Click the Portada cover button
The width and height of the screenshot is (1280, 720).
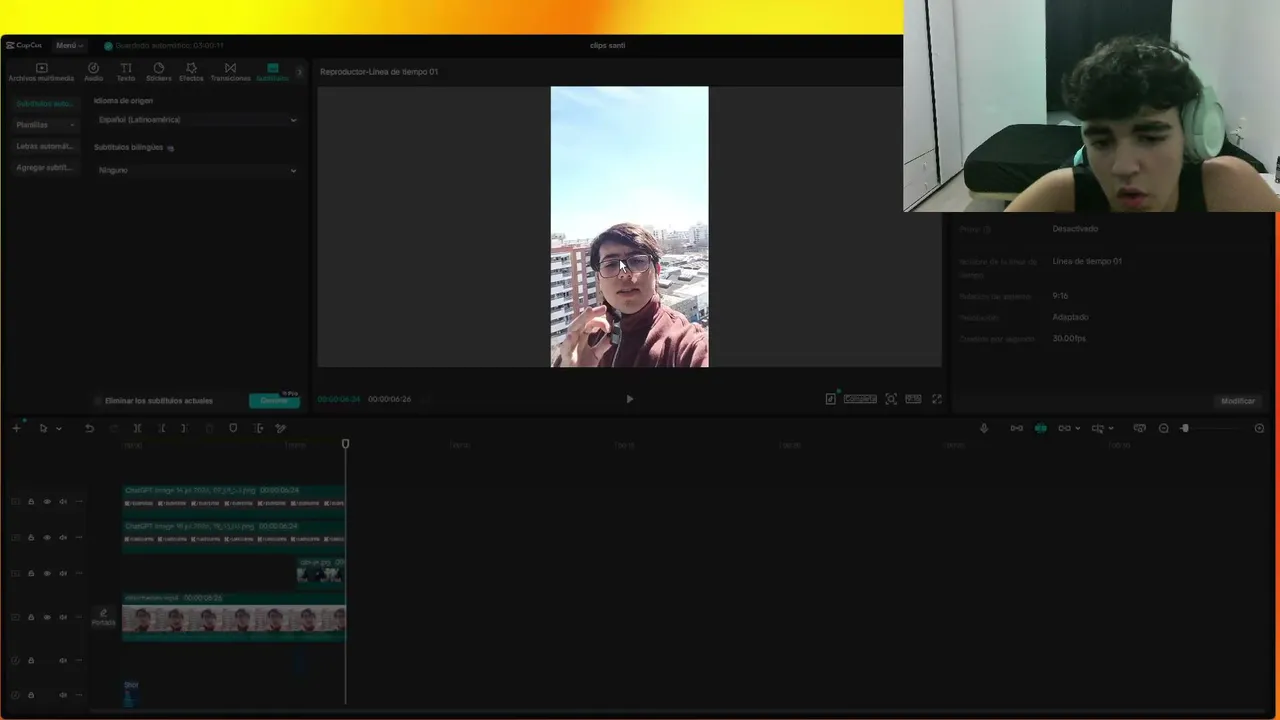pos(103,618)
